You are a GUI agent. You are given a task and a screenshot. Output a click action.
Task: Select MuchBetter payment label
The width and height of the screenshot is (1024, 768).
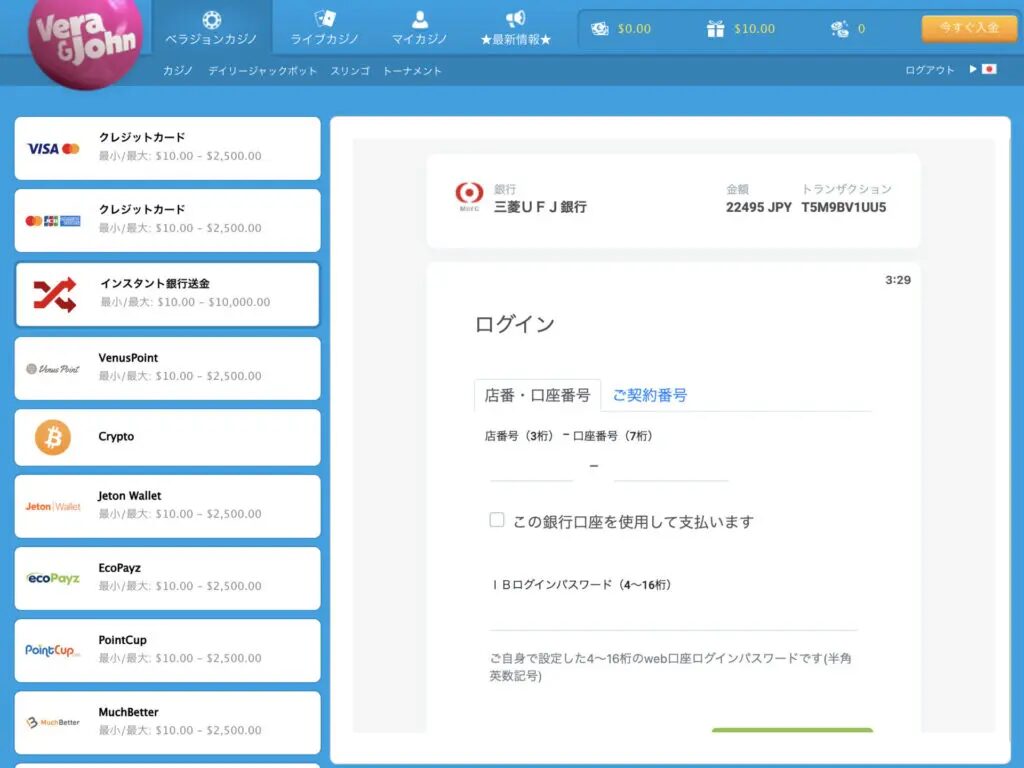[128, 712]
